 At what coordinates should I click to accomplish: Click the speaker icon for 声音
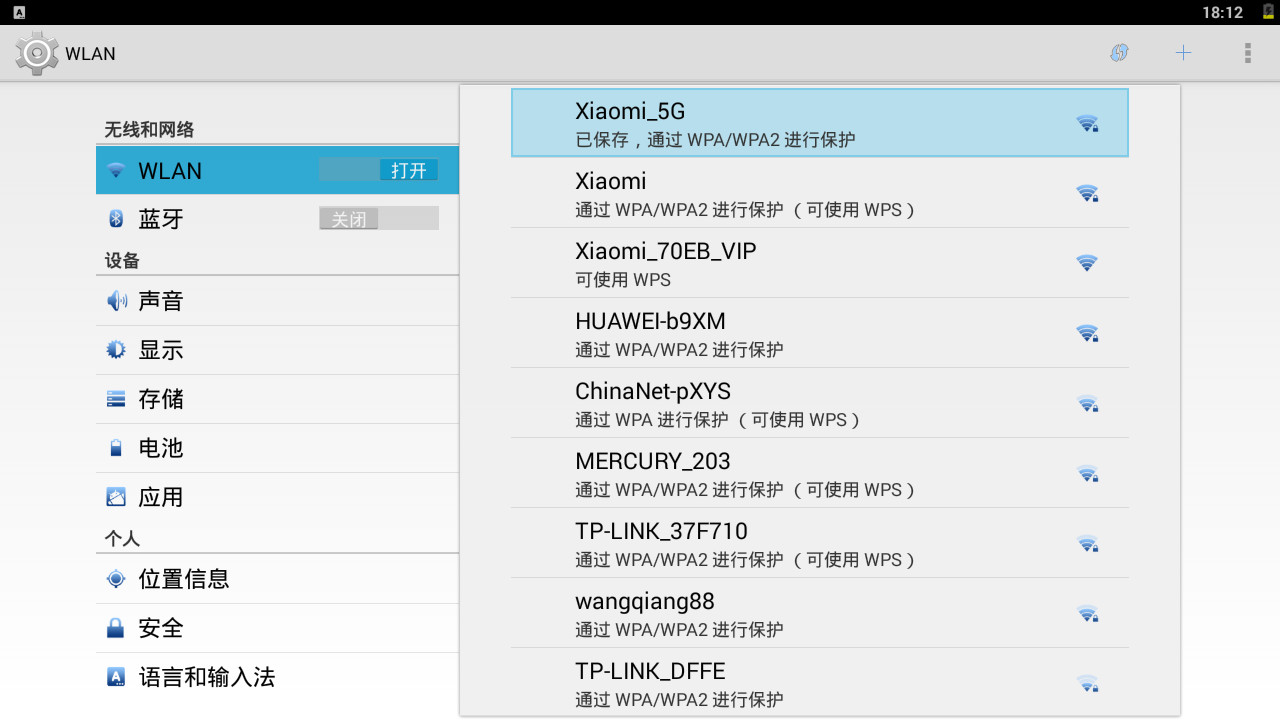(x=116, y=301)
